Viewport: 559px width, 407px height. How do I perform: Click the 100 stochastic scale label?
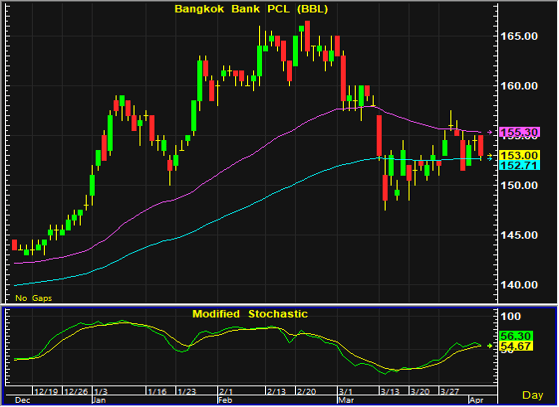coord(511,316)
